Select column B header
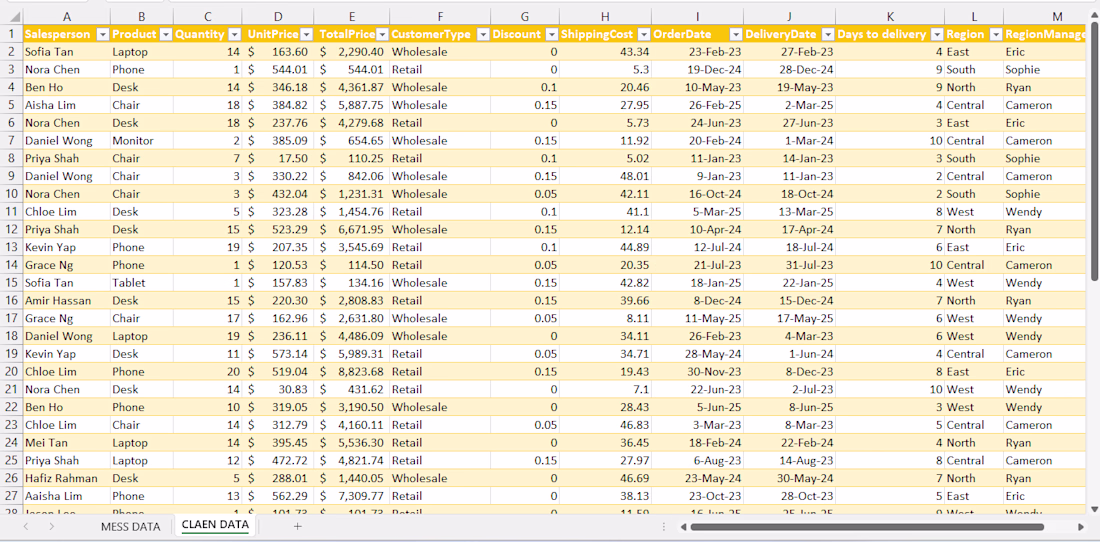Screen dimensions: 1100x542 (142, 16)
